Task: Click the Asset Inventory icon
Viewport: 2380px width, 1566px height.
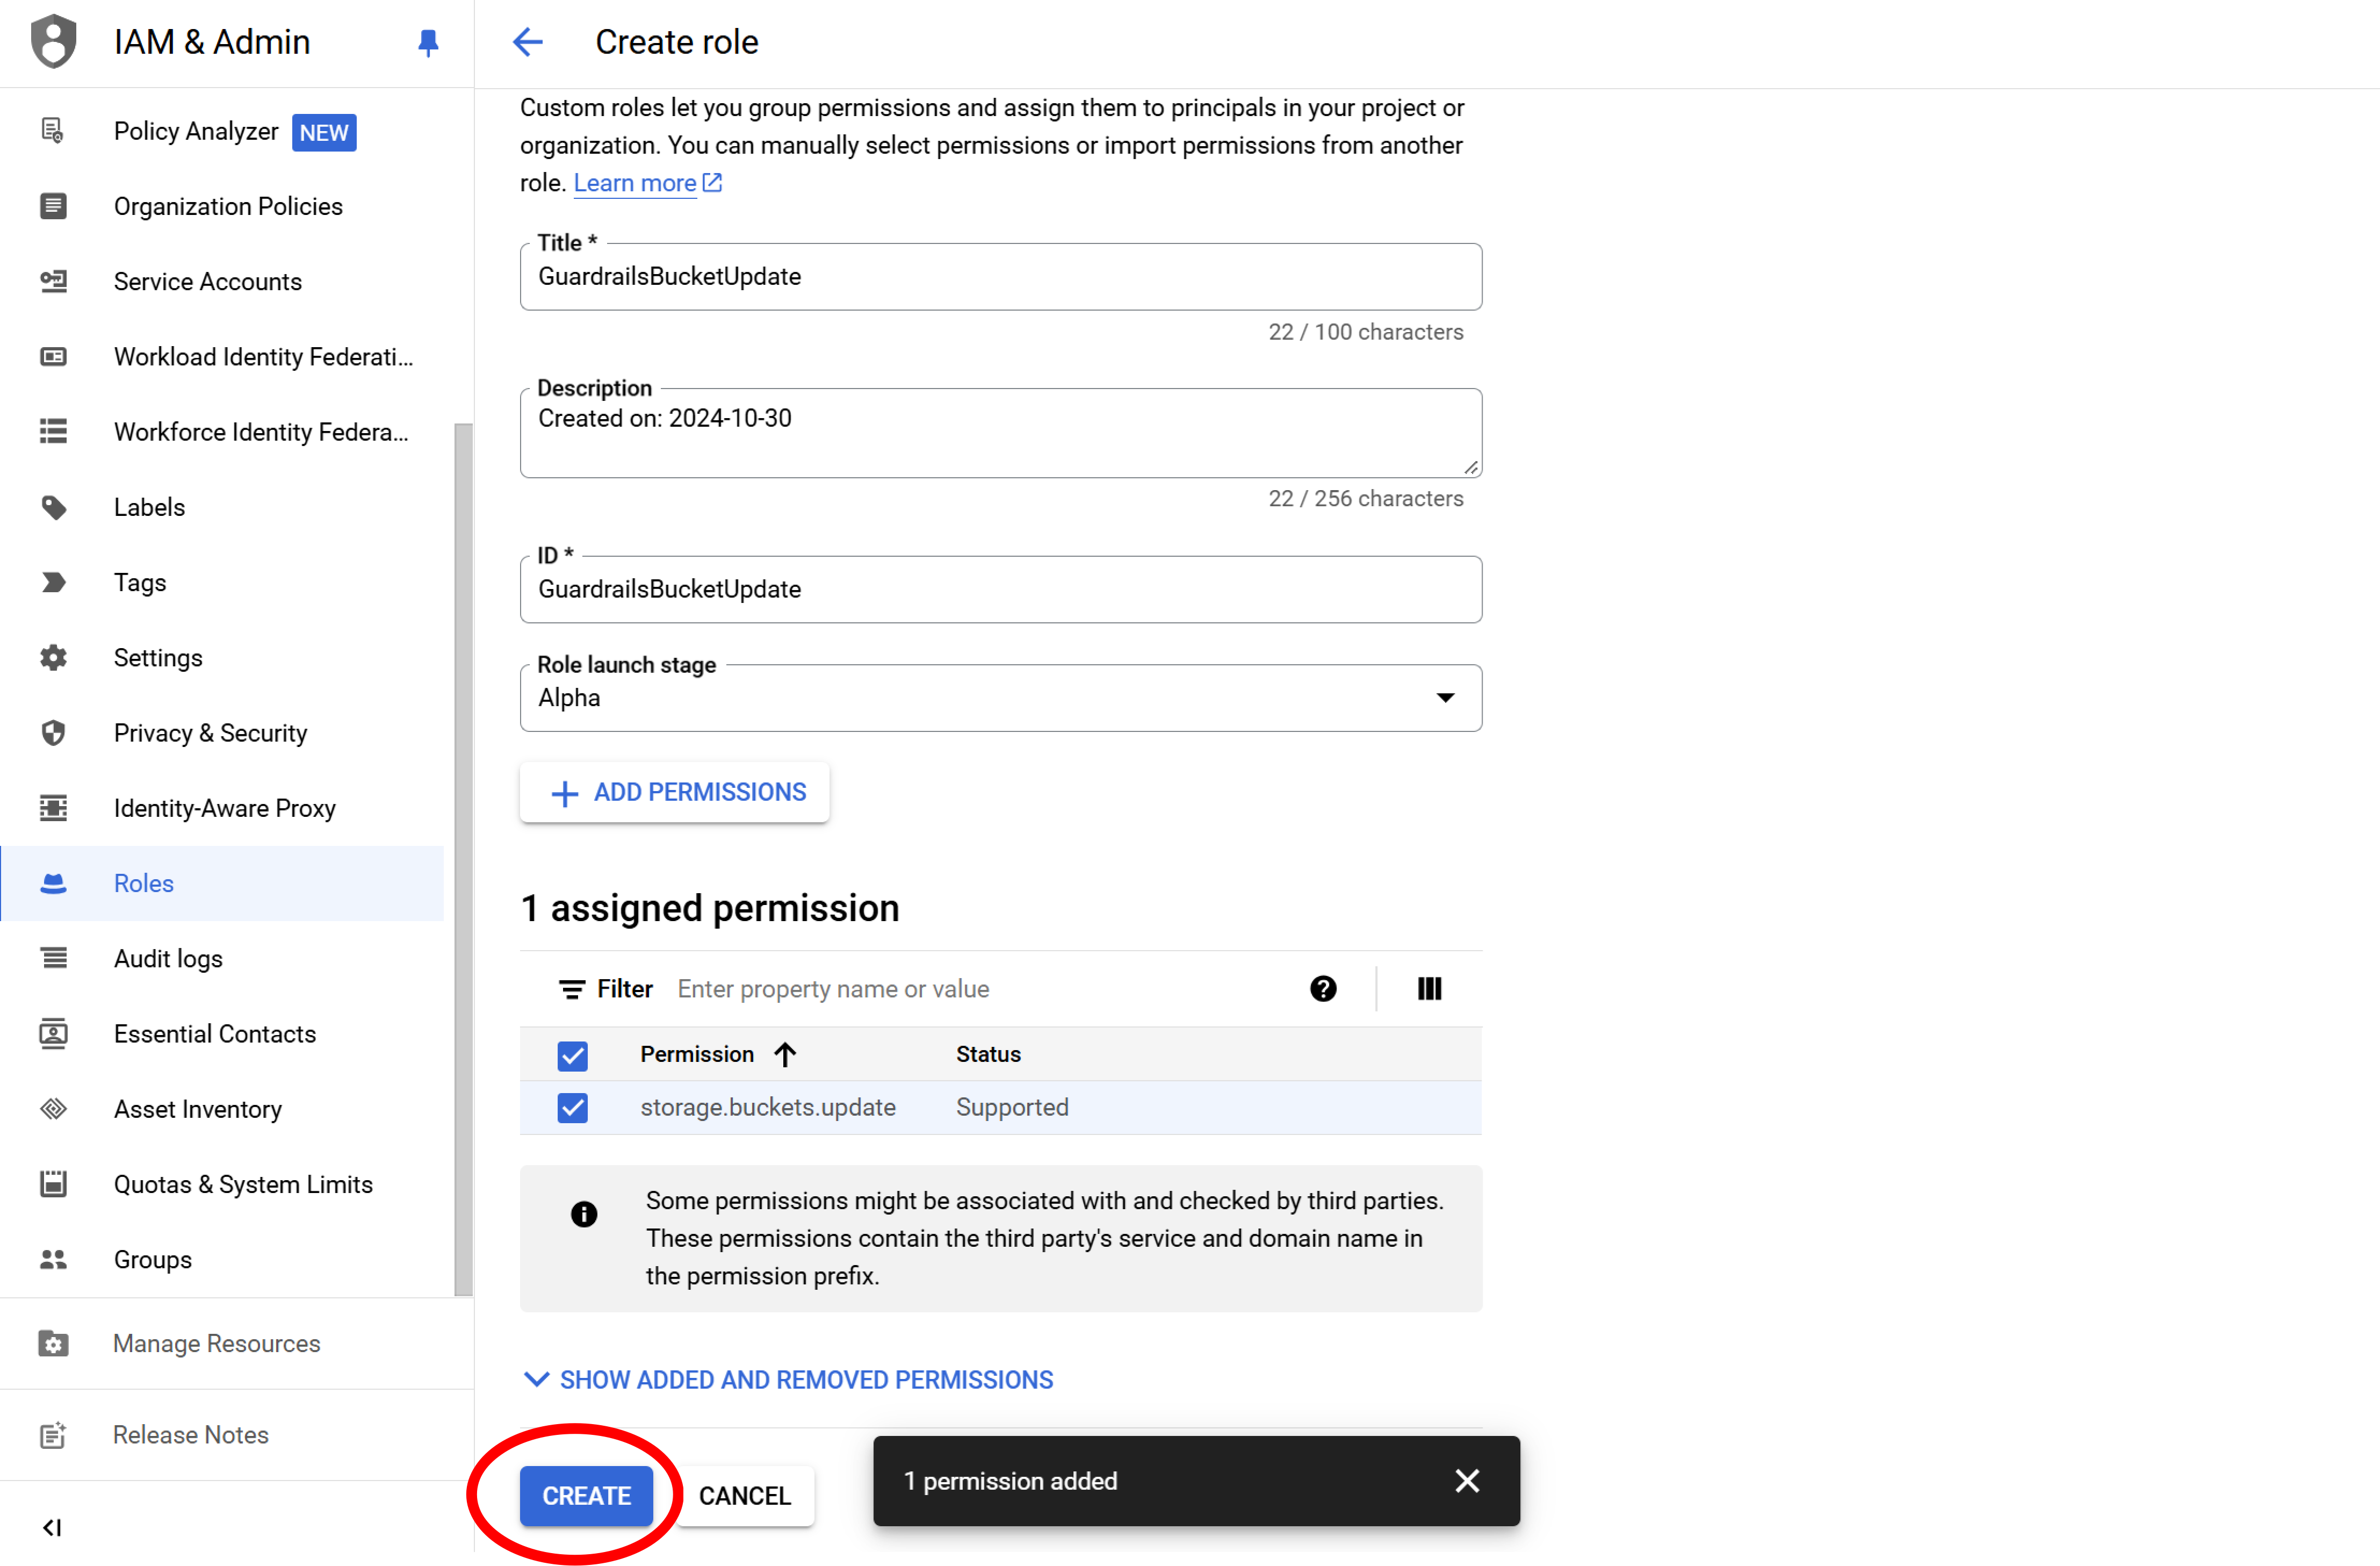Action: (x=53, y=1109)
